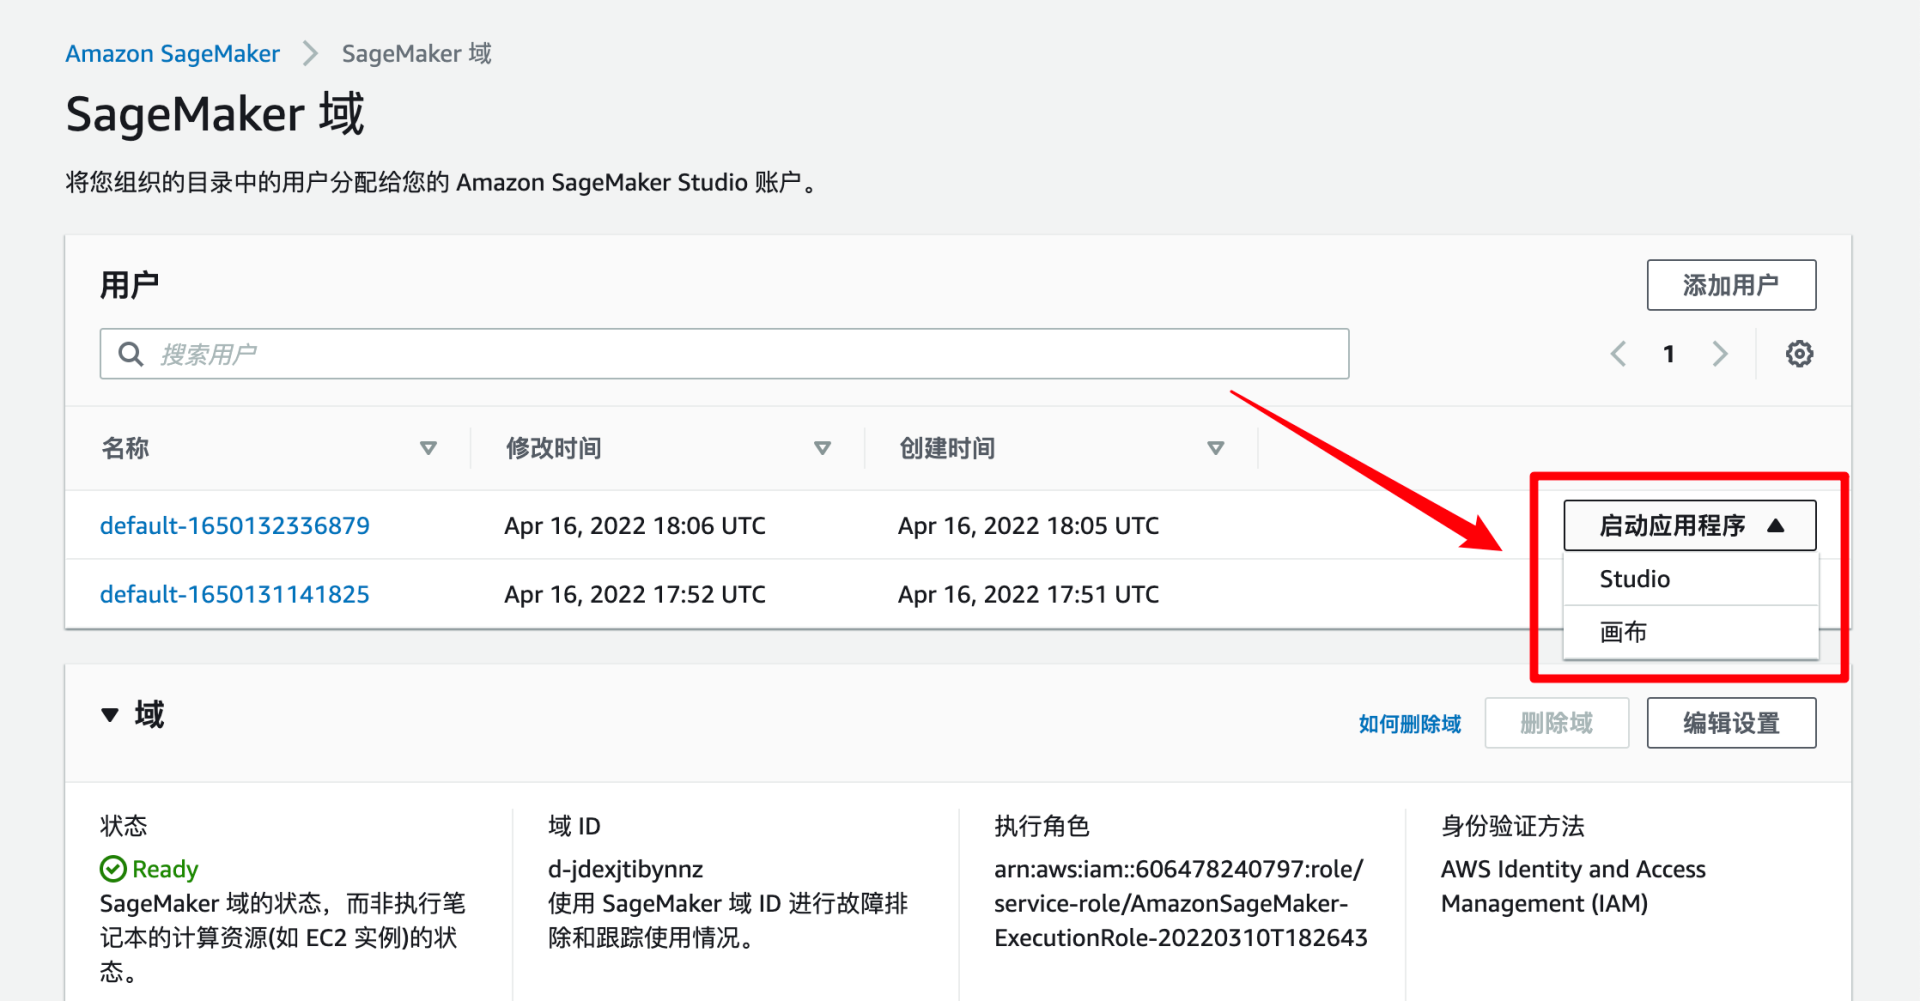Click the disabled 删除域 button
This screenshot has width=1920, height=1001.
[x=1557, y=723]
